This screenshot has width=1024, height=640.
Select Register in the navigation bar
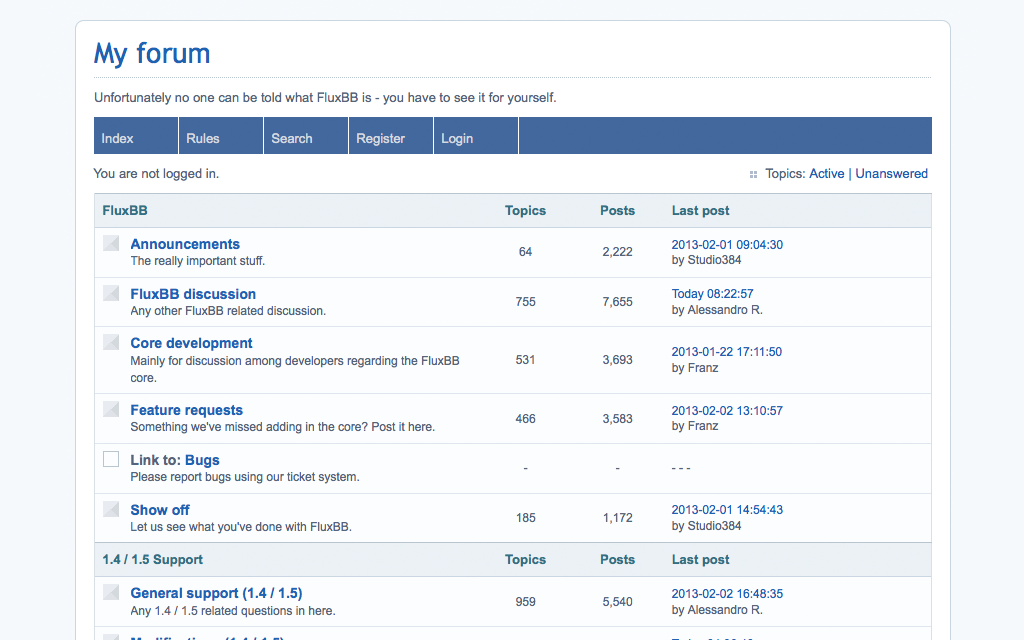[381, 138]
